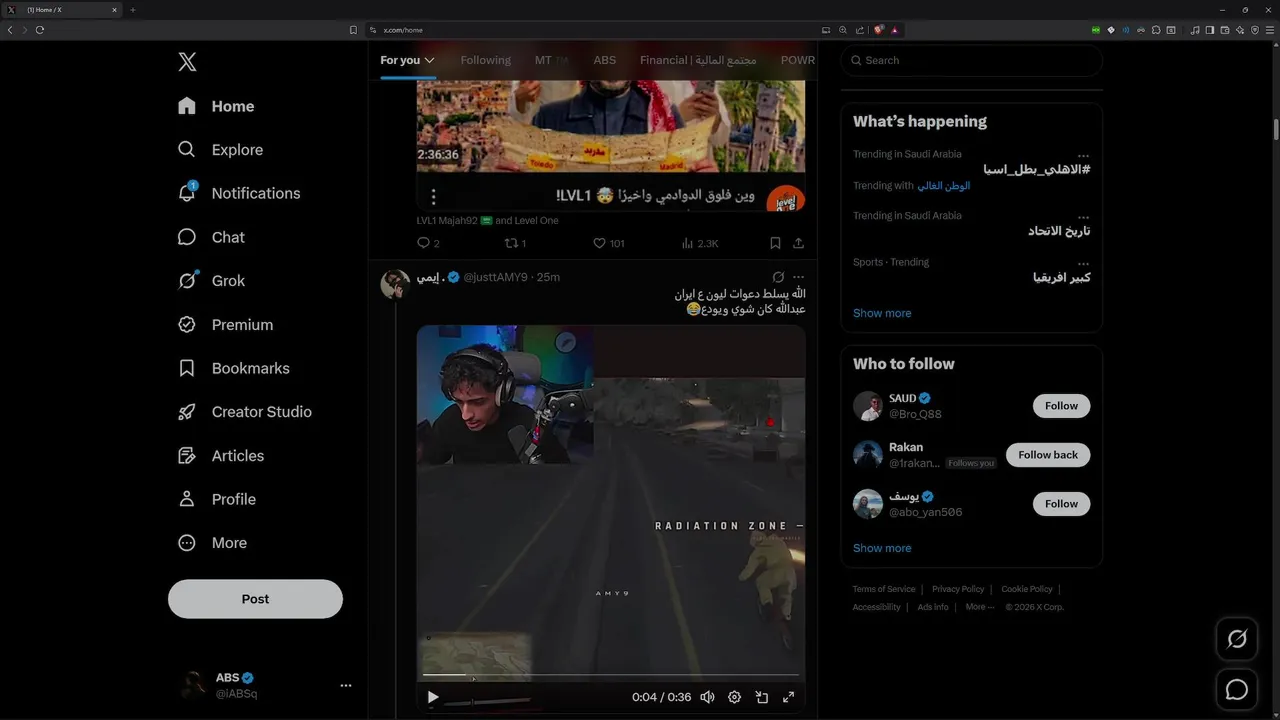Click the Brave Shields lion icon
This screenshot has width=1280, height=720.
(879, 30)
